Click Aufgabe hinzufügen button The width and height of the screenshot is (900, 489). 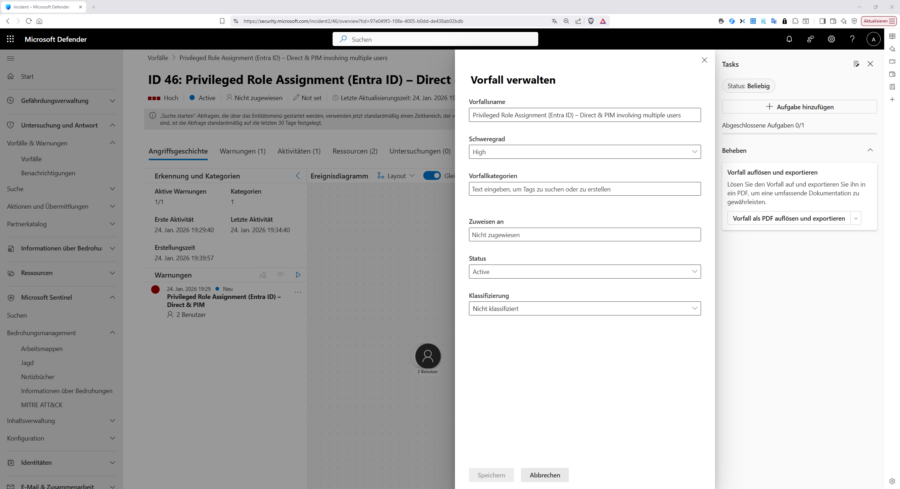click(799, 106)
